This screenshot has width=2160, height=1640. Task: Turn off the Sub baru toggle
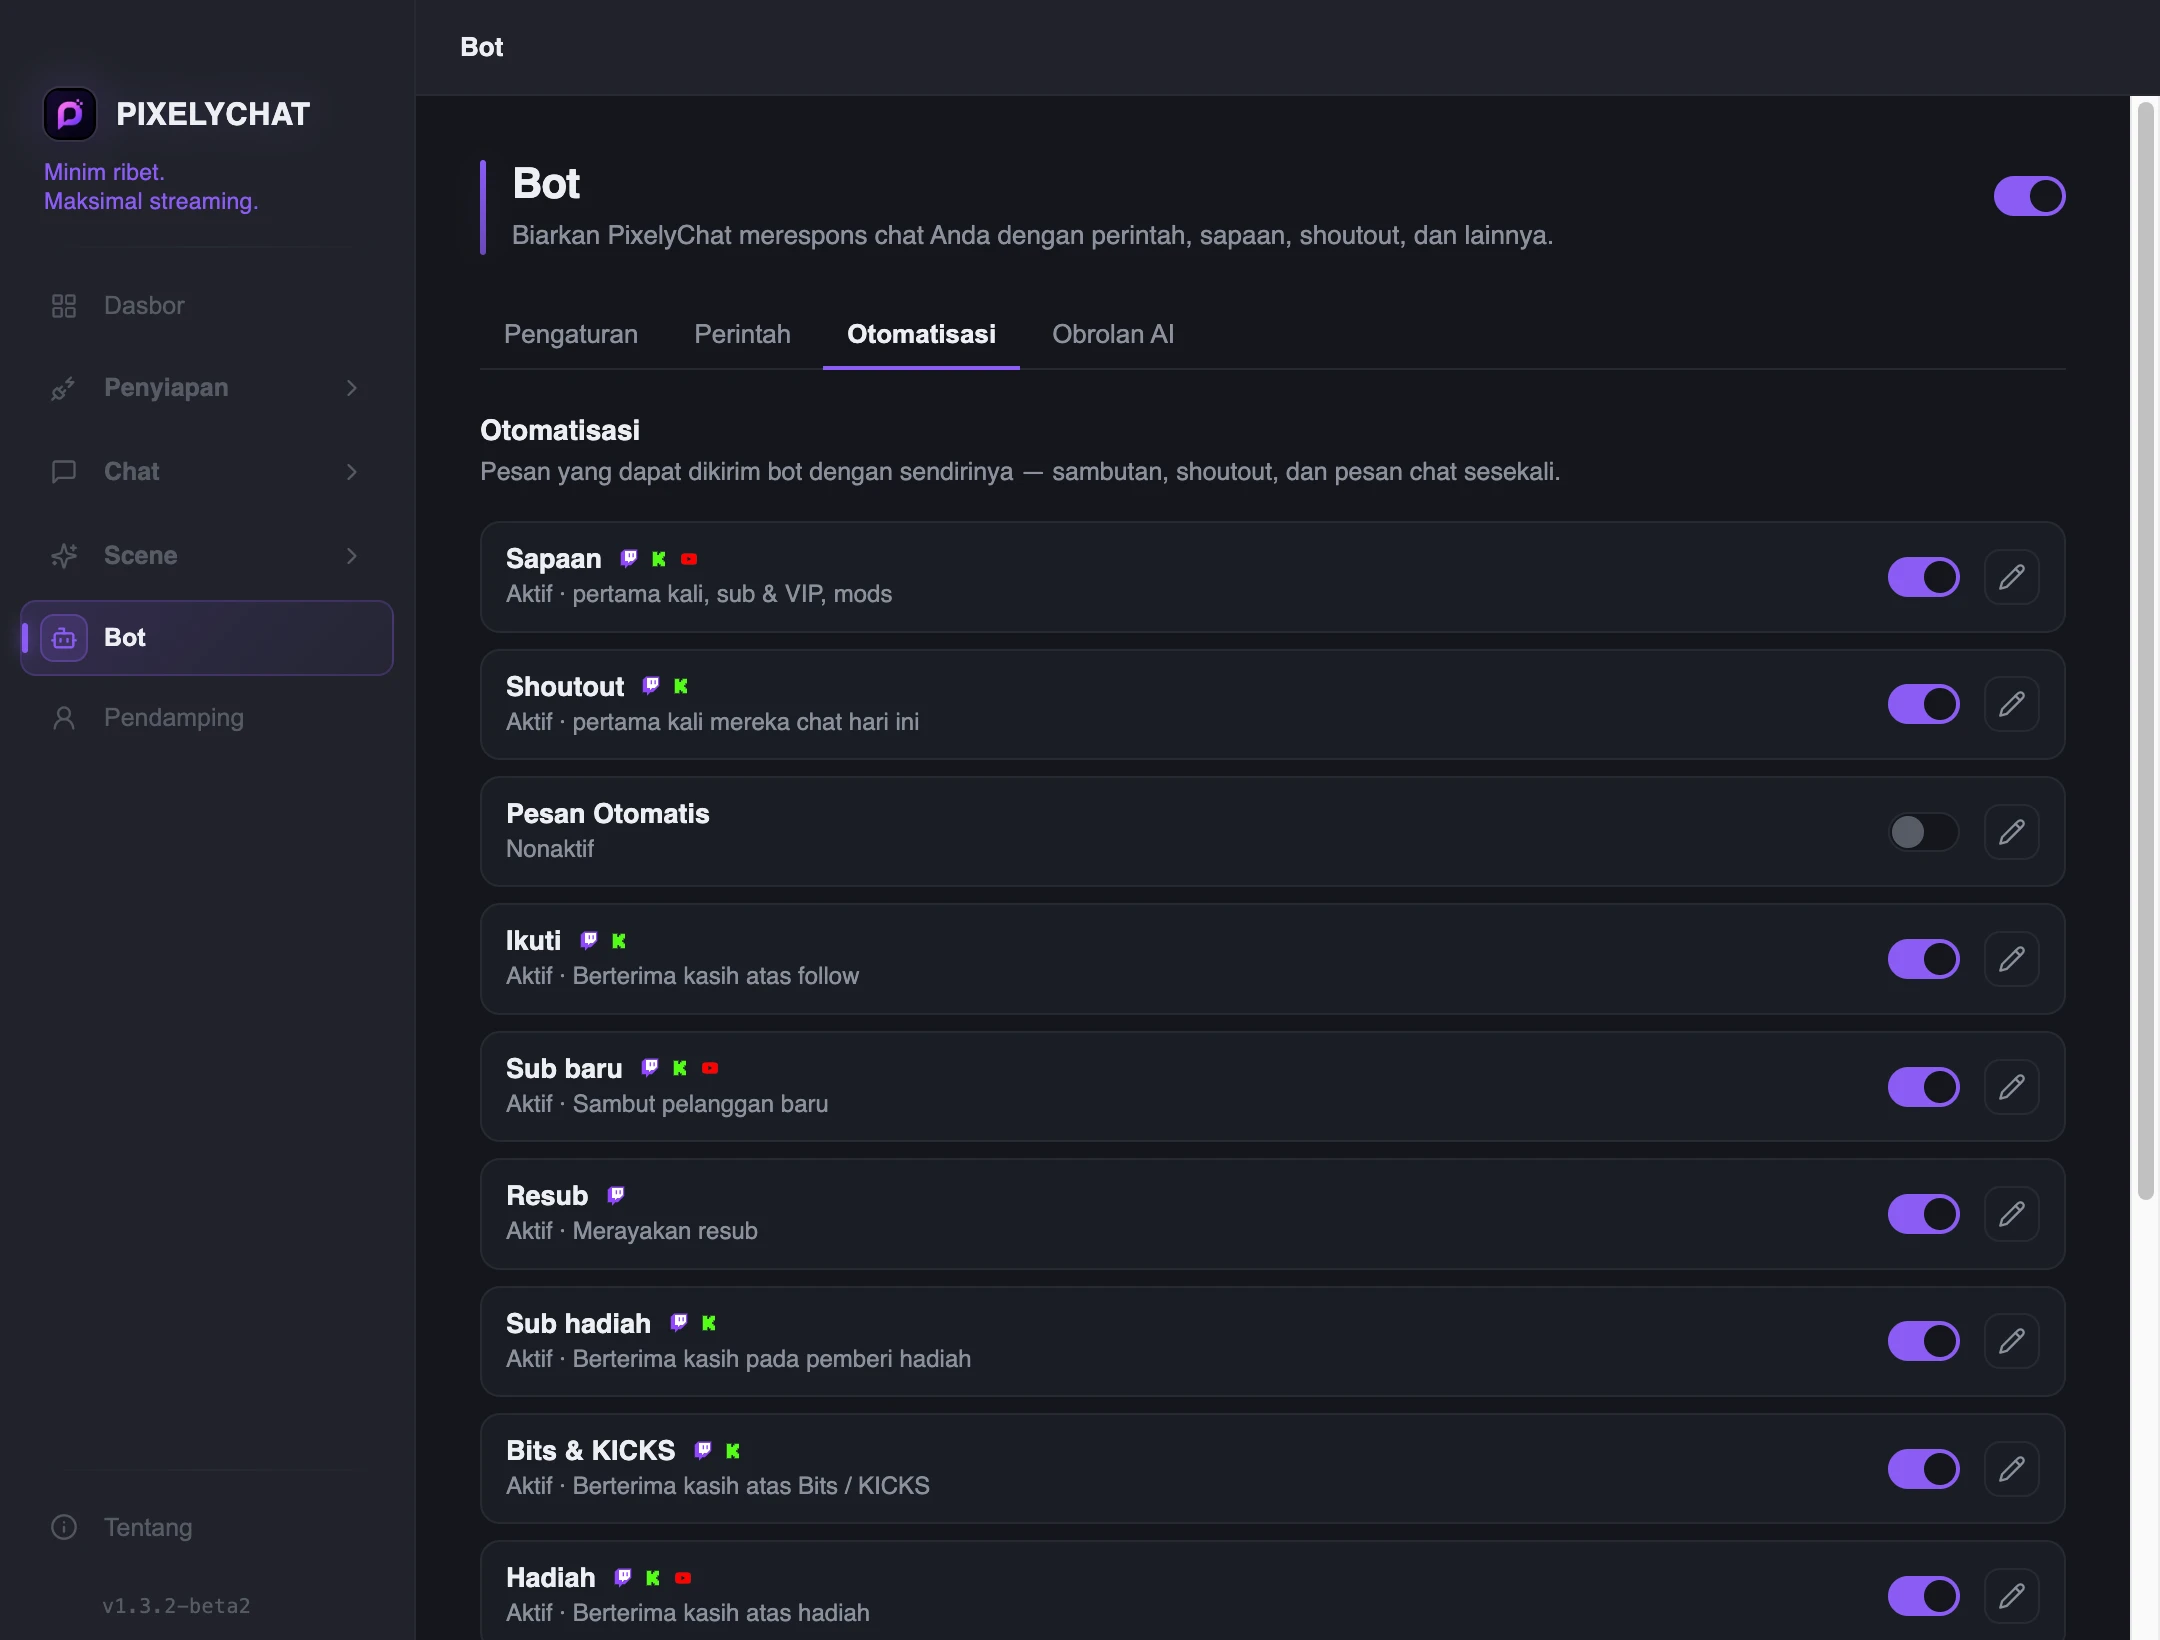pos(1924,1087)
